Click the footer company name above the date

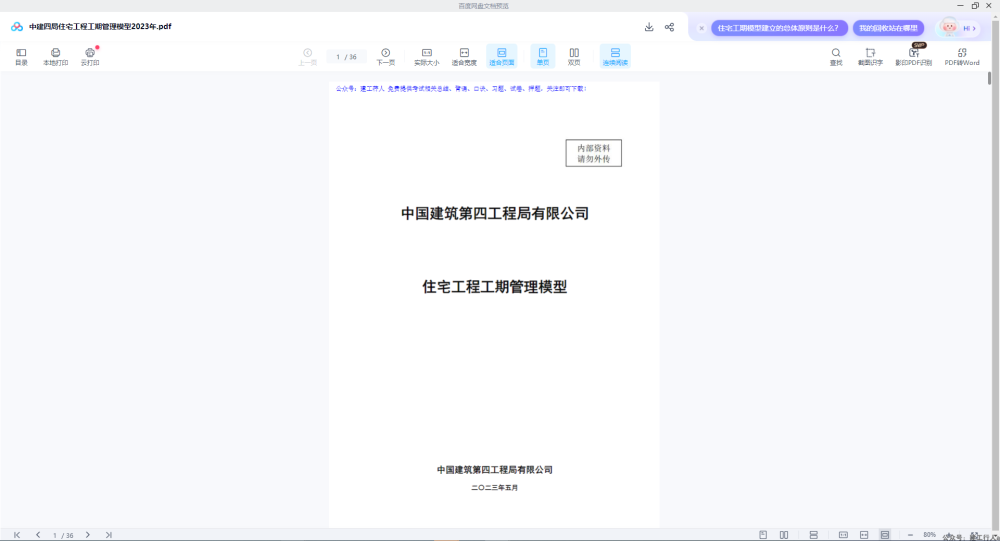[494, 470]
